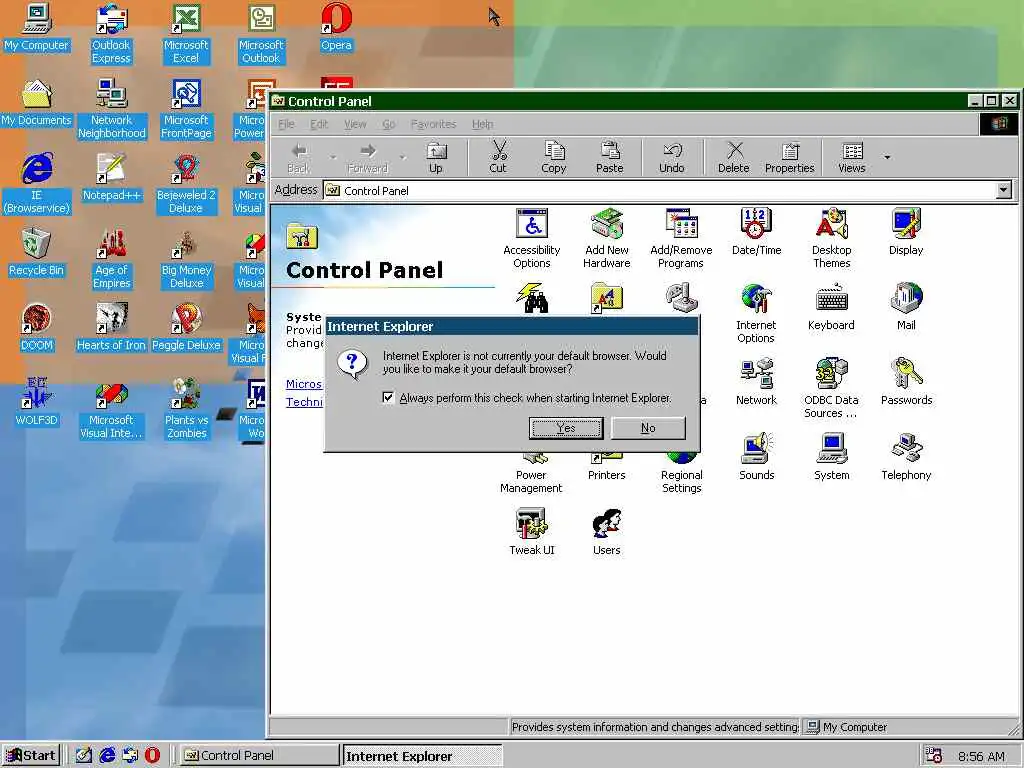Image resolution: width=1024 pixels, height=768 pixels.
Task: Open the Edit menu
Action: 319,124
